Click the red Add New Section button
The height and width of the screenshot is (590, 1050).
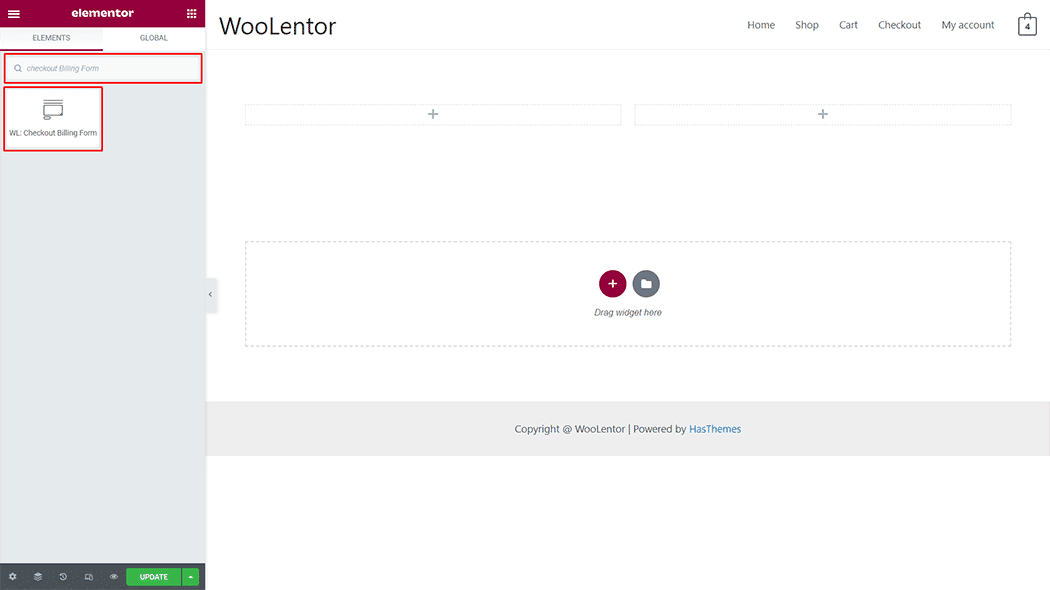point(612,284)
